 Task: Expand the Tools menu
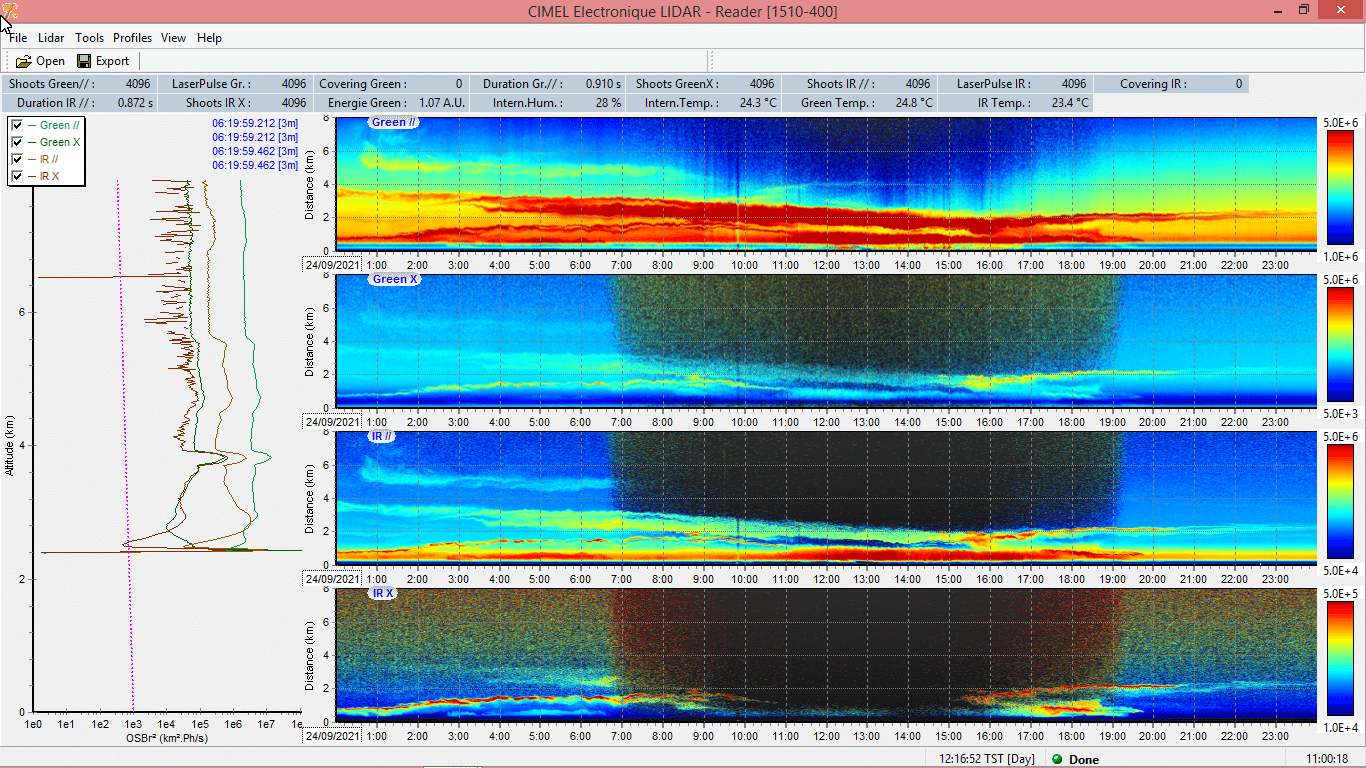pyautogui.click(x=89, y=38)
